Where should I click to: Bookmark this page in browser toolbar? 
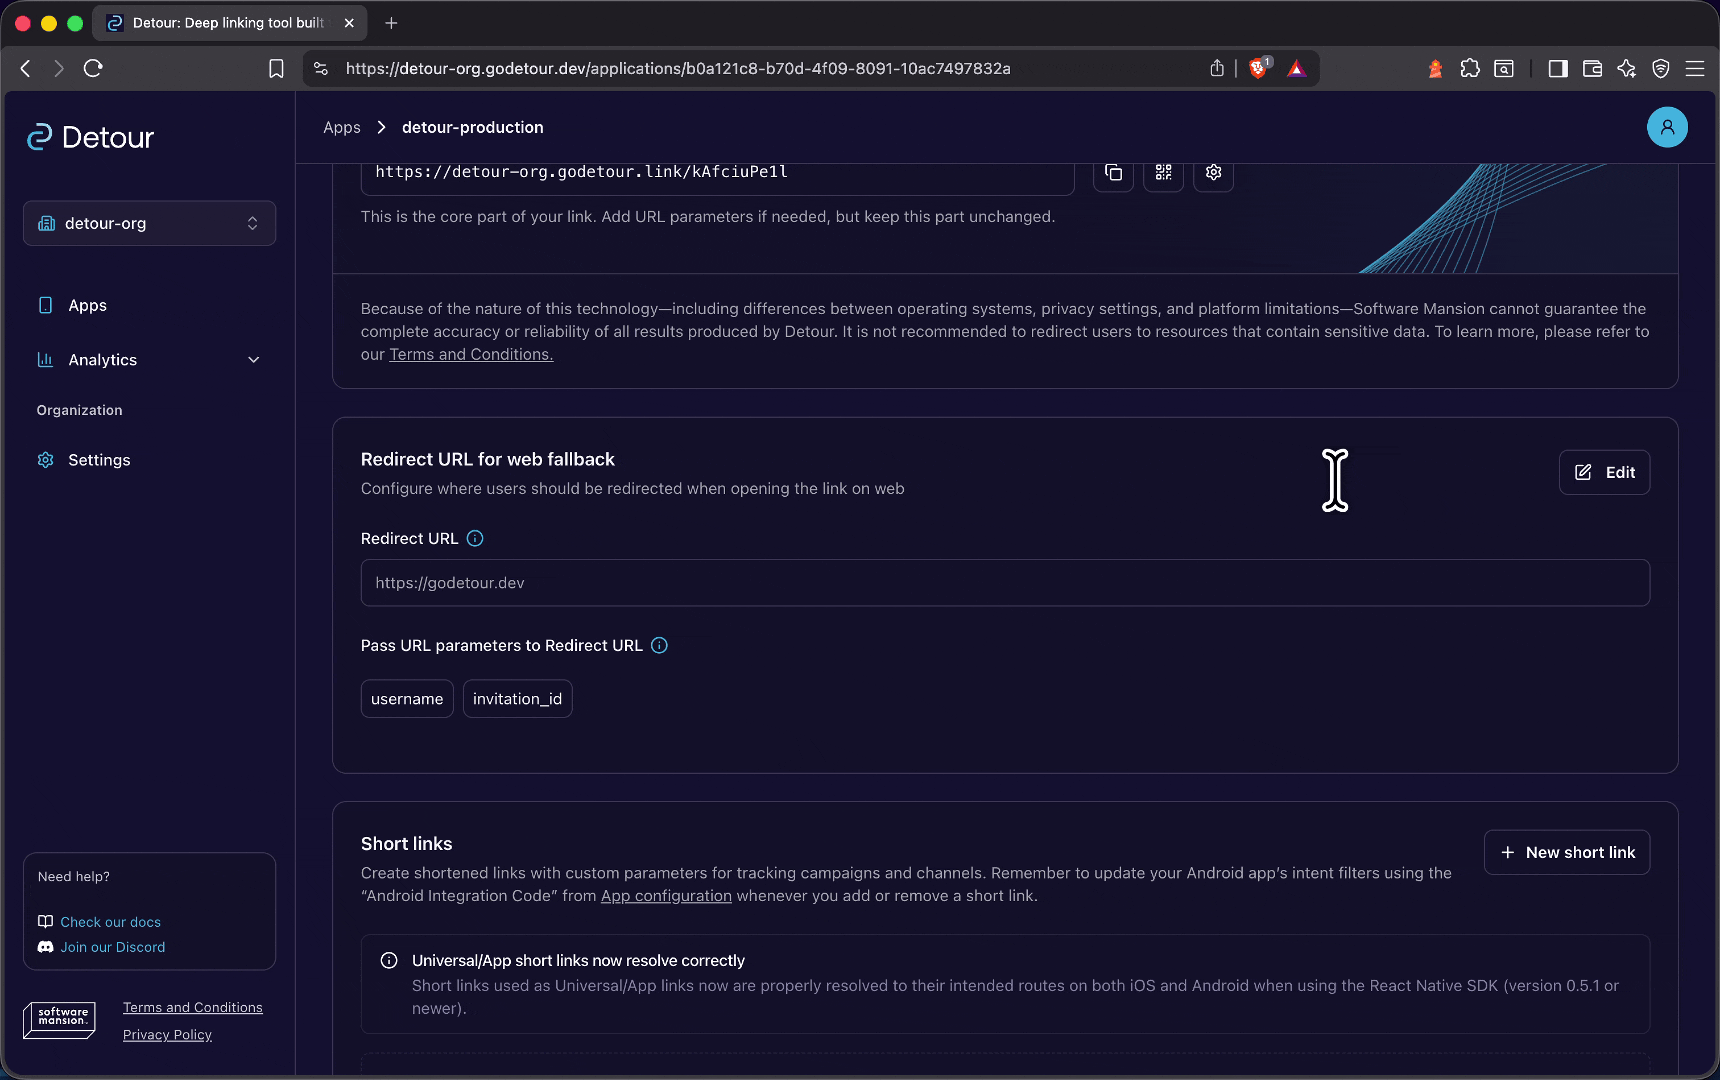pyautogui.click(x=276, y=68)
